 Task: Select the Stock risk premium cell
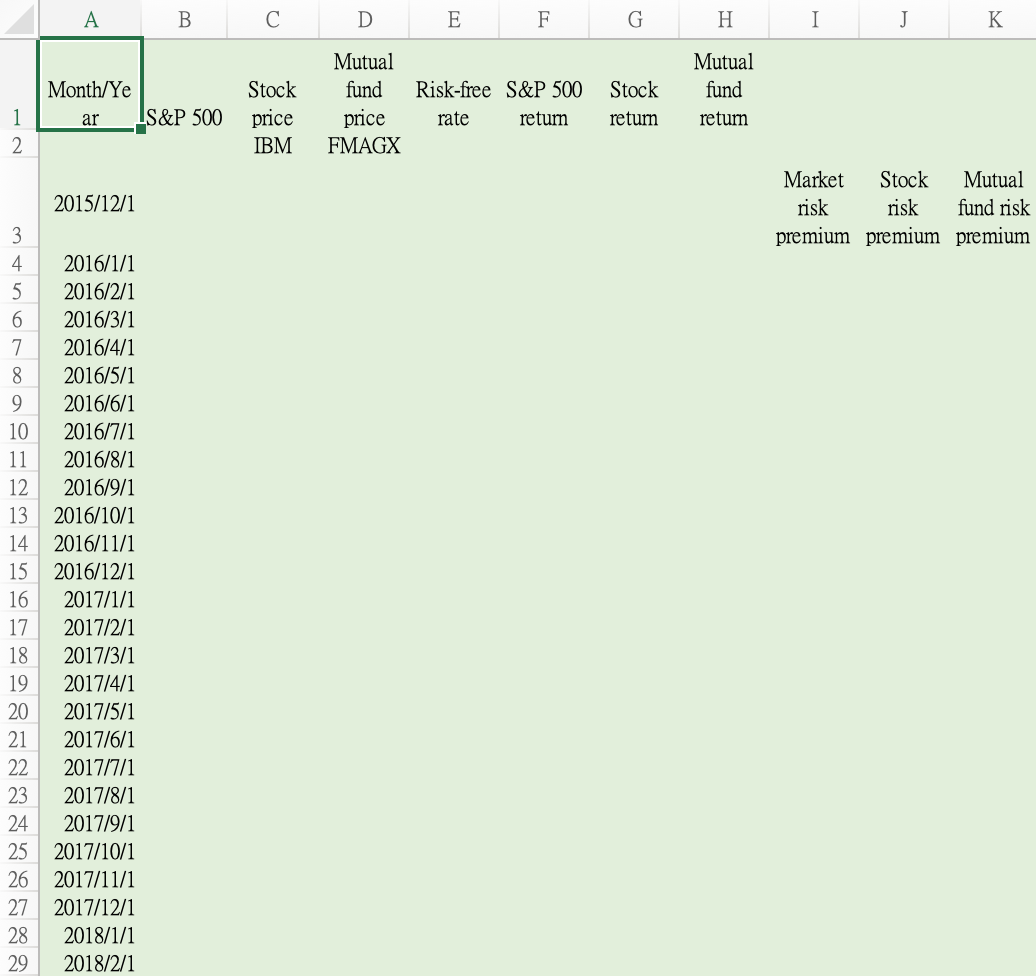903,208
